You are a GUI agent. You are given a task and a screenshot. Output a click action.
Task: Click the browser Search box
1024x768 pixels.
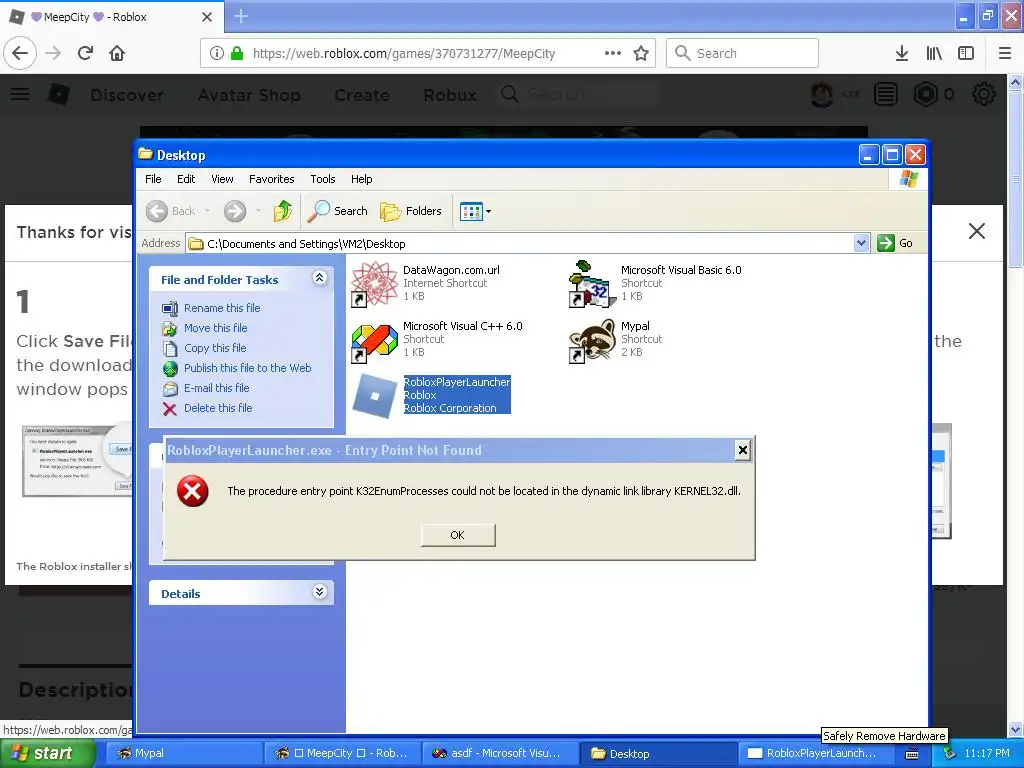(743, 53)
